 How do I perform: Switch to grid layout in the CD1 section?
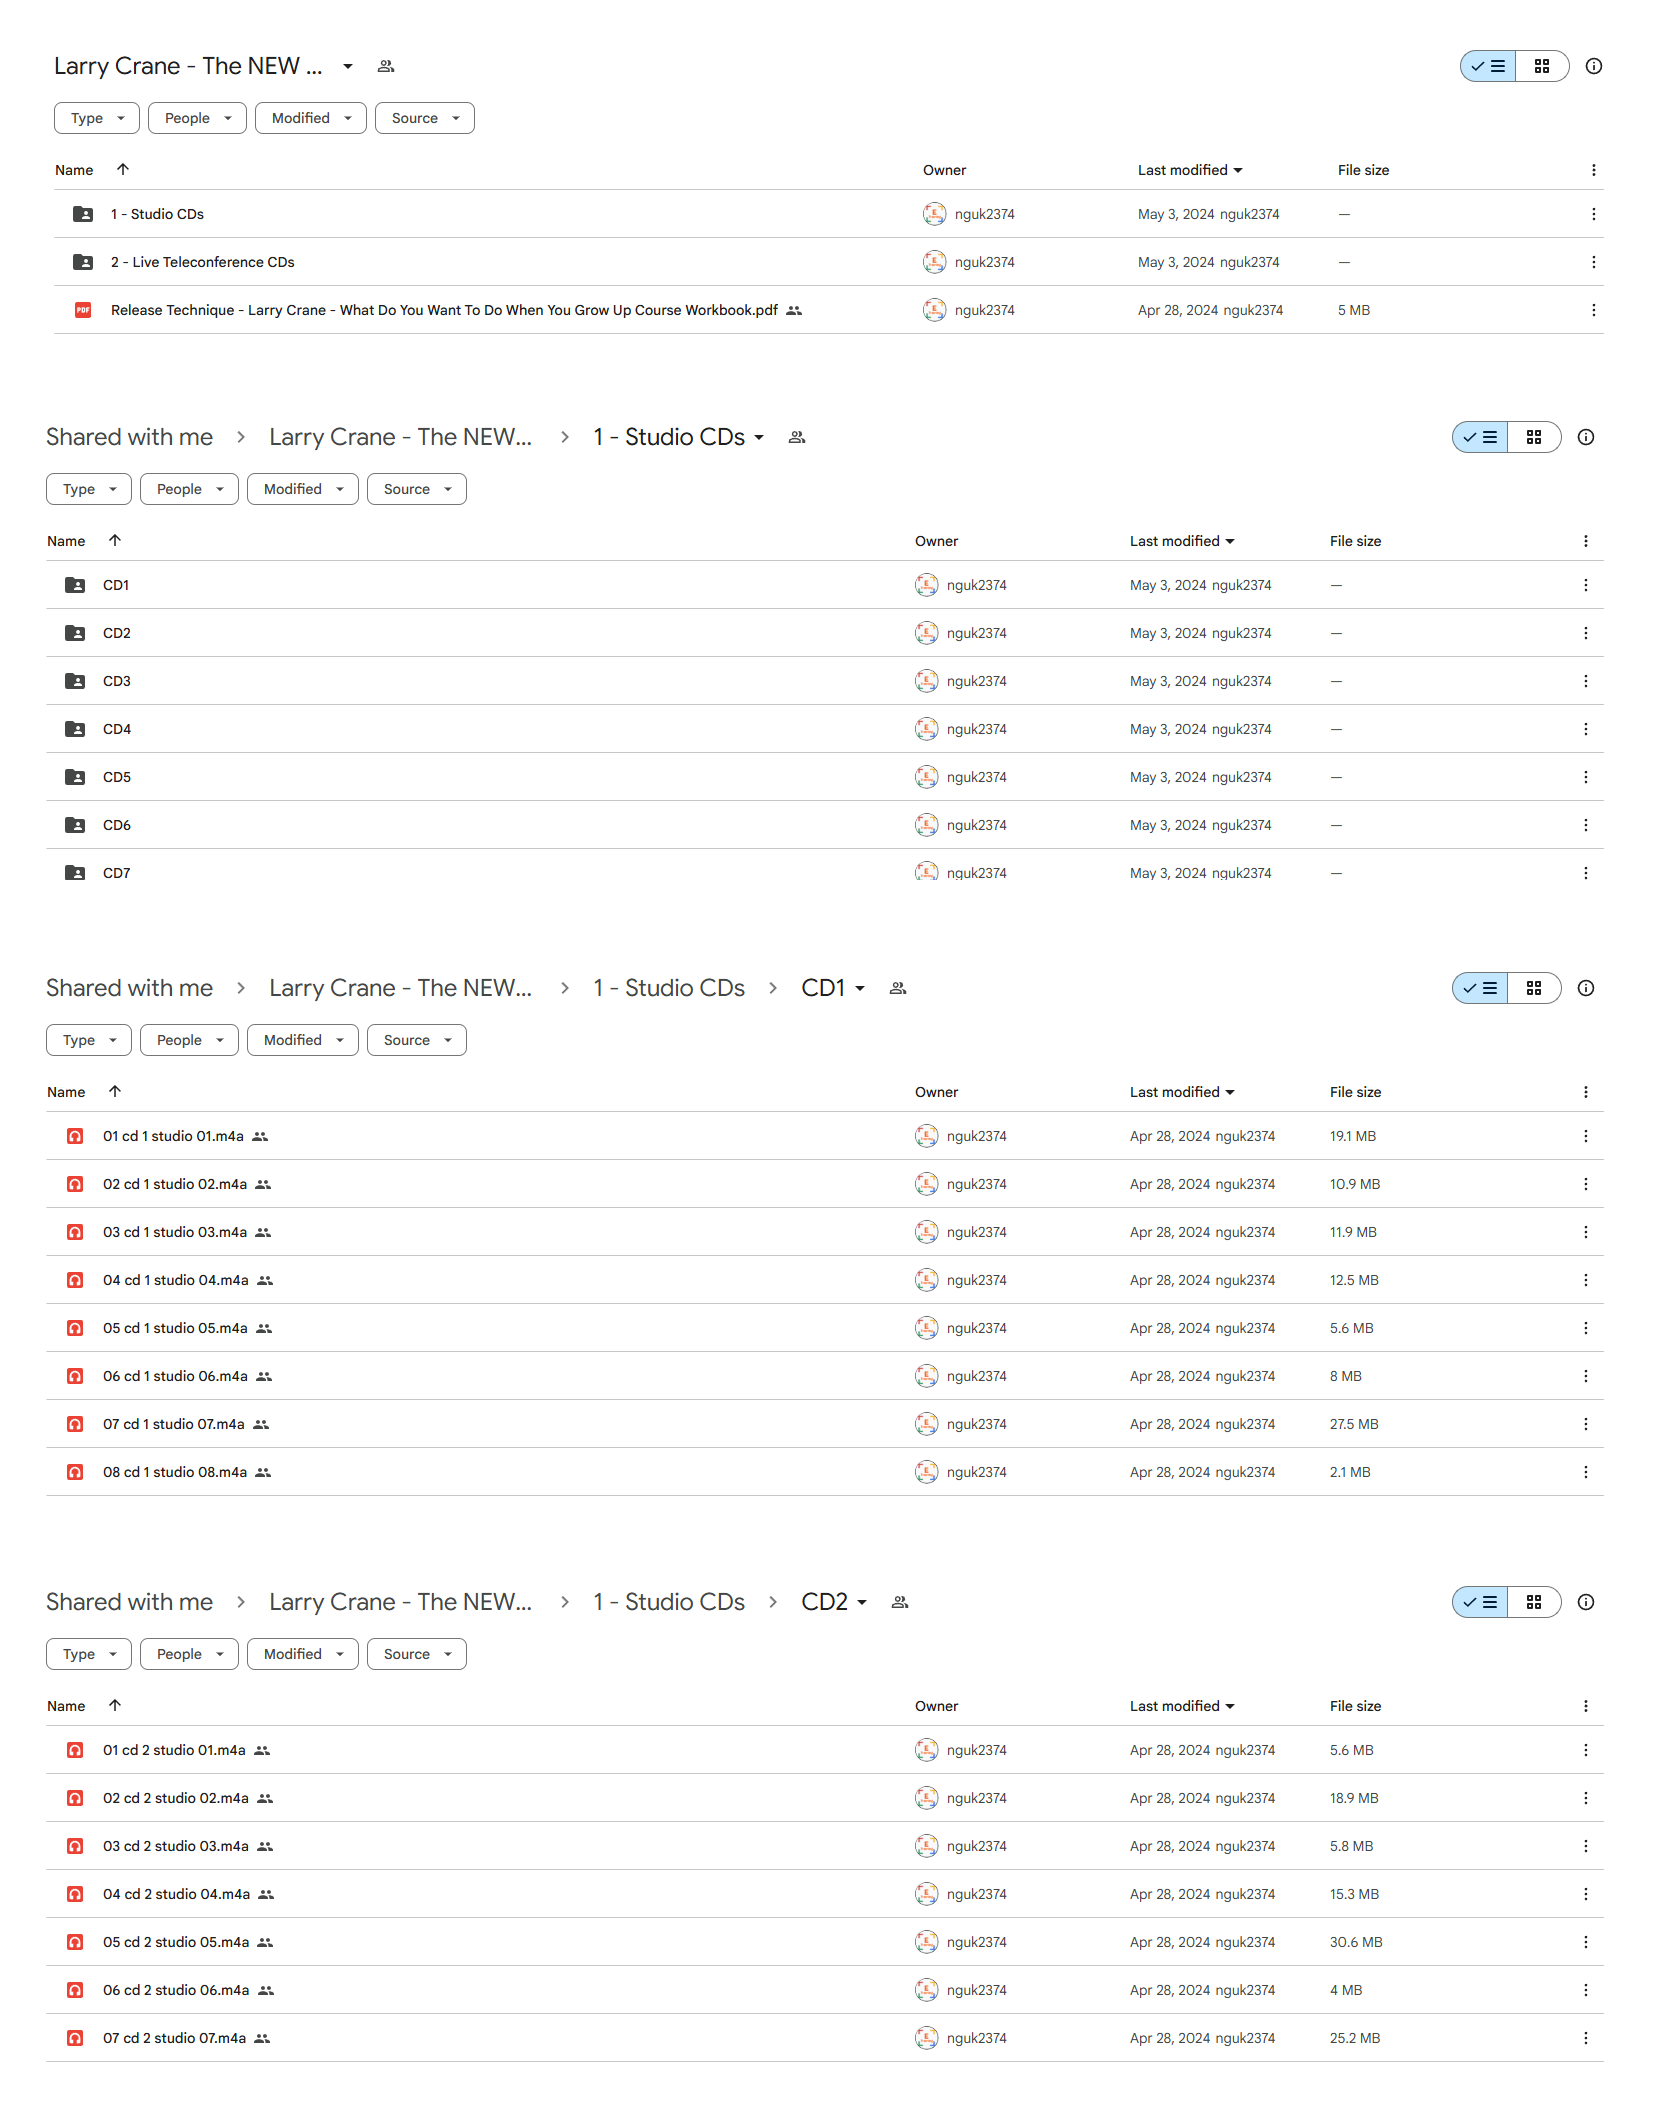click(x=1534, y=988)
